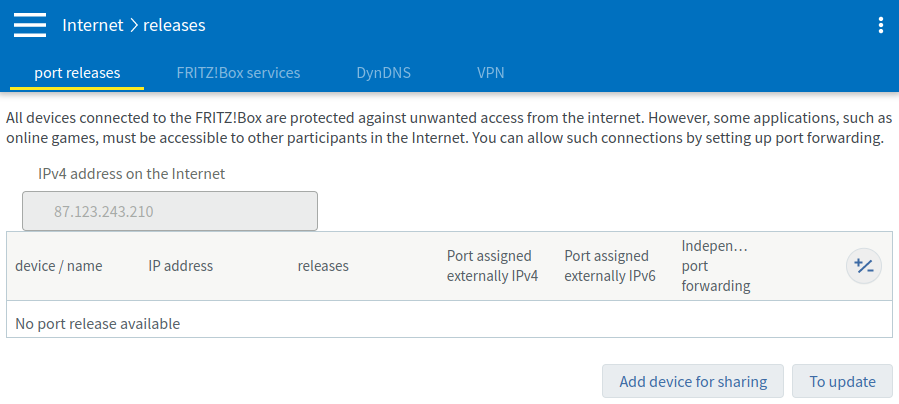Click the Port assigned externally IPv6 header
The height and width of the screenshot is (404, 899).
[610, 266]
